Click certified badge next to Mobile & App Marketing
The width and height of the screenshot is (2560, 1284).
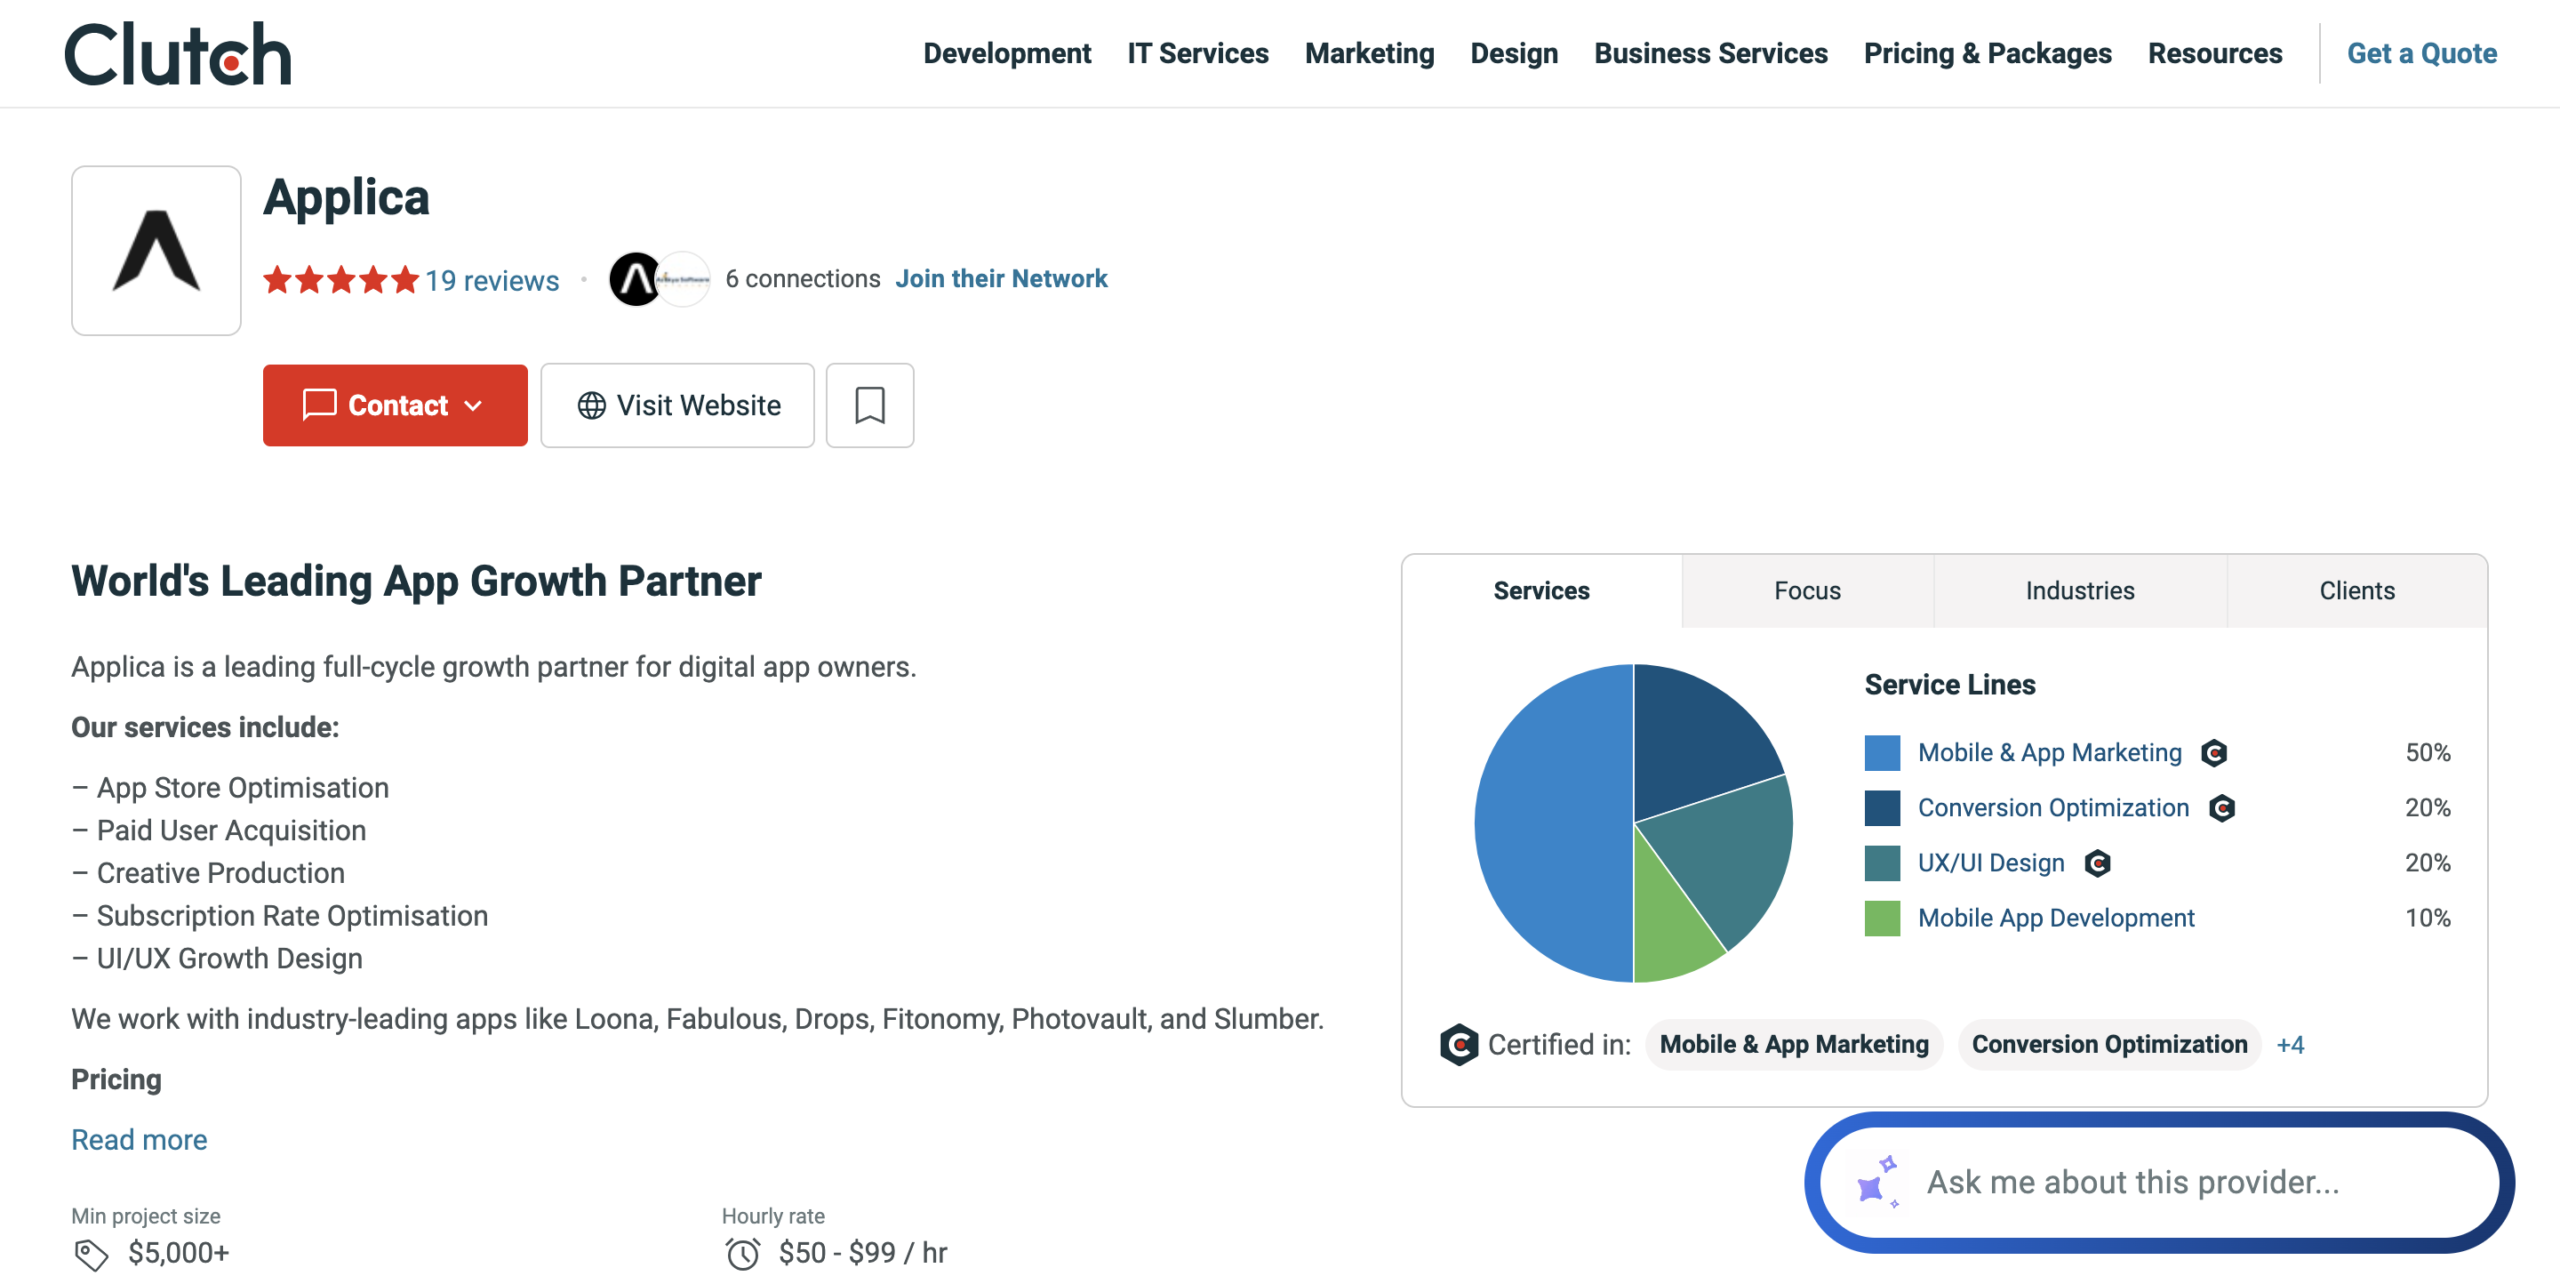(x=2213, y=752)
